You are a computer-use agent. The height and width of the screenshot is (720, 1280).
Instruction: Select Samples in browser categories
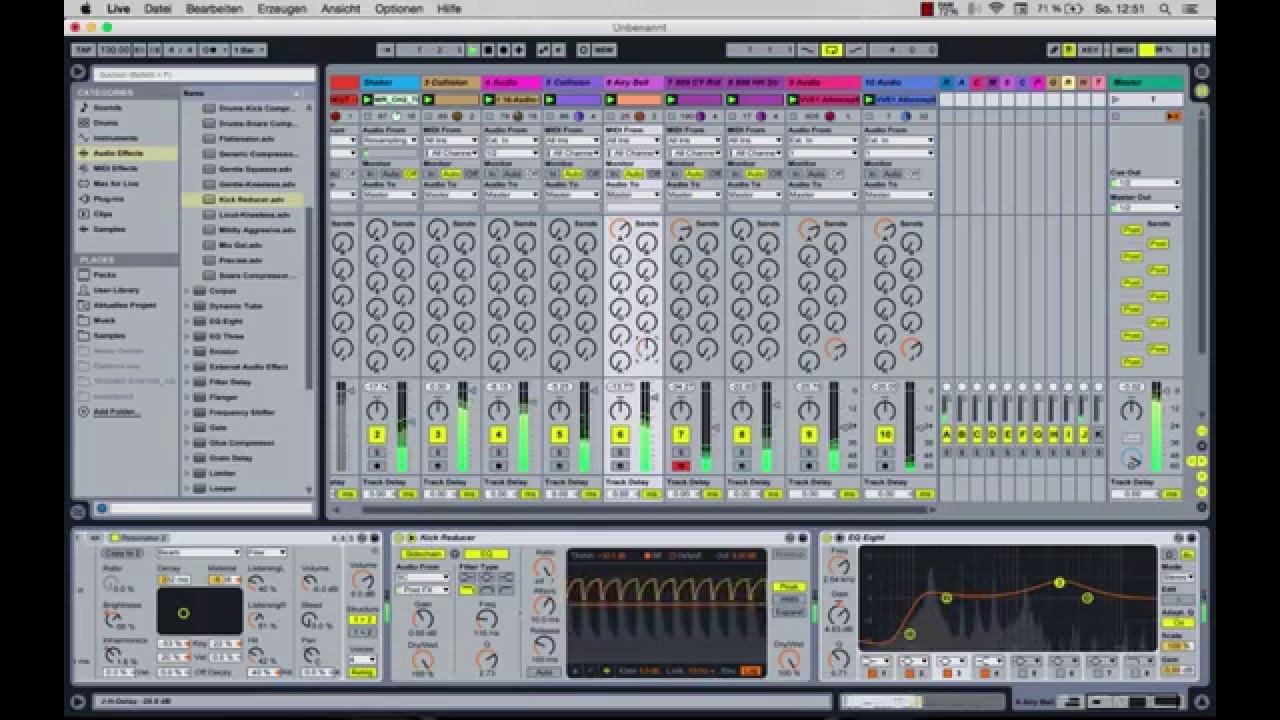coord(109,229)
